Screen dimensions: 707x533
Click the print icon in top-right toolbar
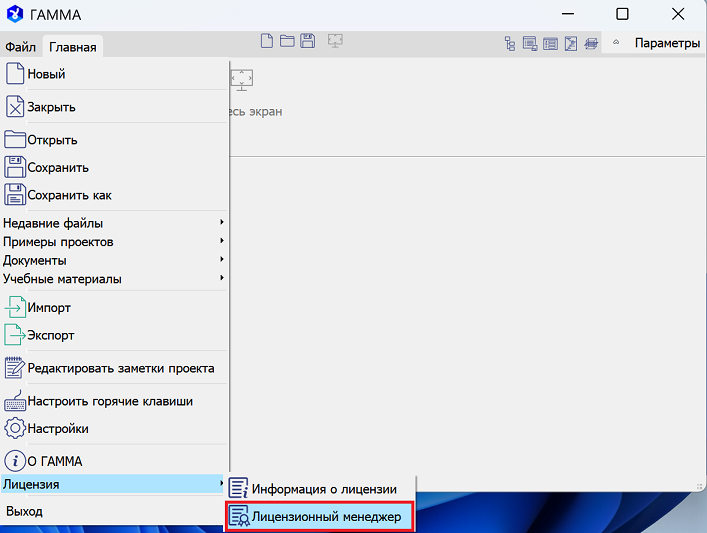click(x=591, y=43)
